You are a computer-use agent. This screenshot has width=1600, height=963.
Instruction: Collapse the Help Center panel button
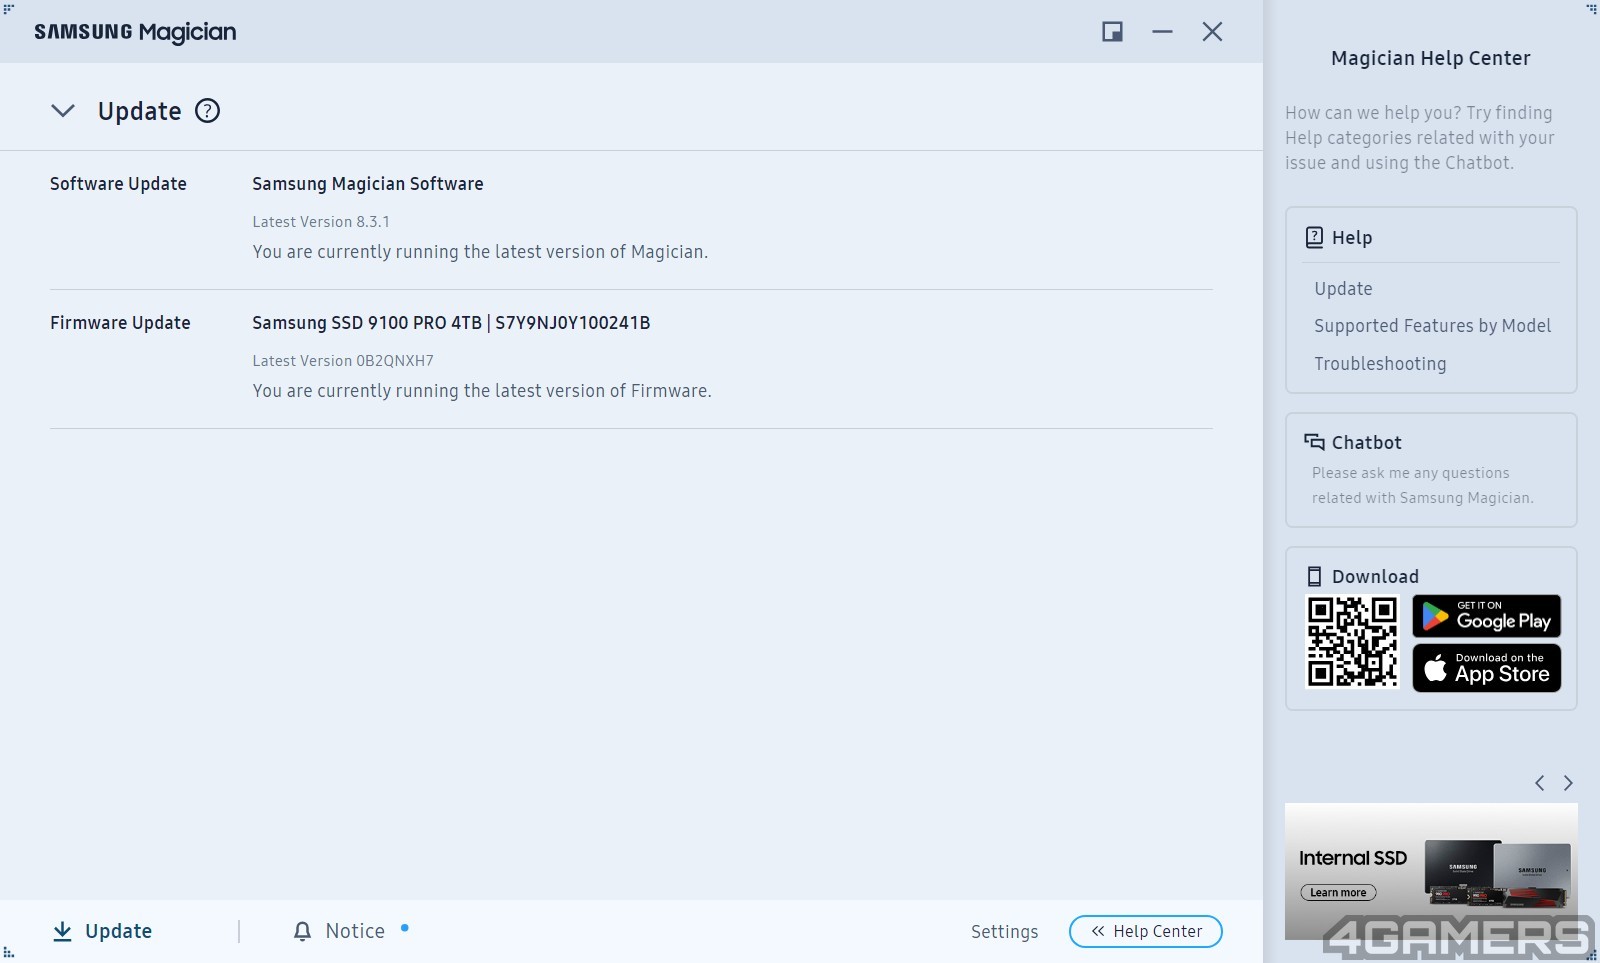(x=1146, y=931)
